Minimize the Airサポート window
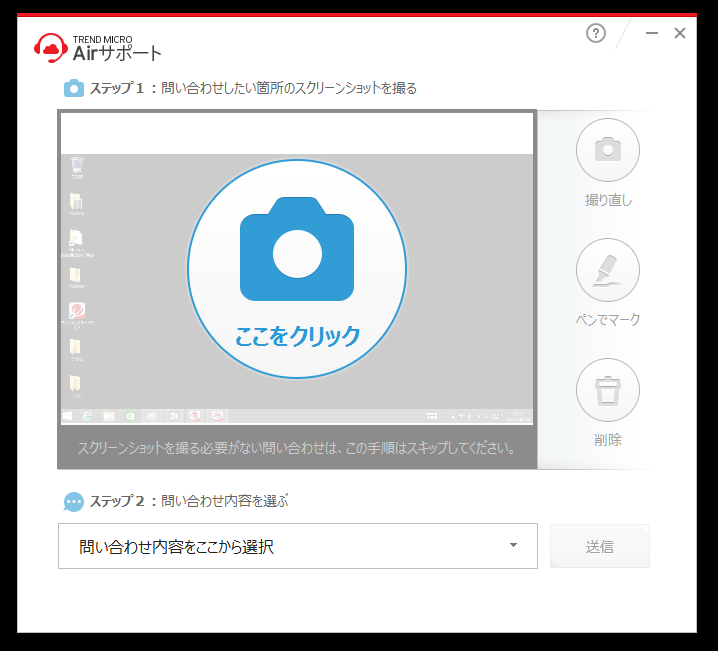The height and width of the screenshot is (651, 718). click(652, 34)
